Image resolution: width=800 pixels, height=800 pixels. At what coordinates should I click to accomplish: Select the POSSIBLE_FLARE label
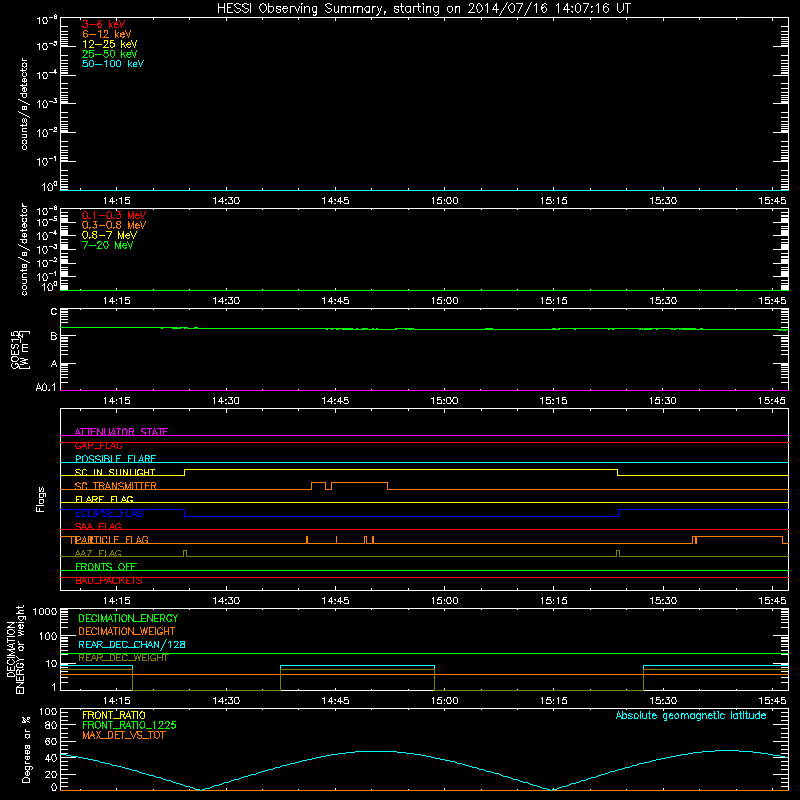pos(115,459)
